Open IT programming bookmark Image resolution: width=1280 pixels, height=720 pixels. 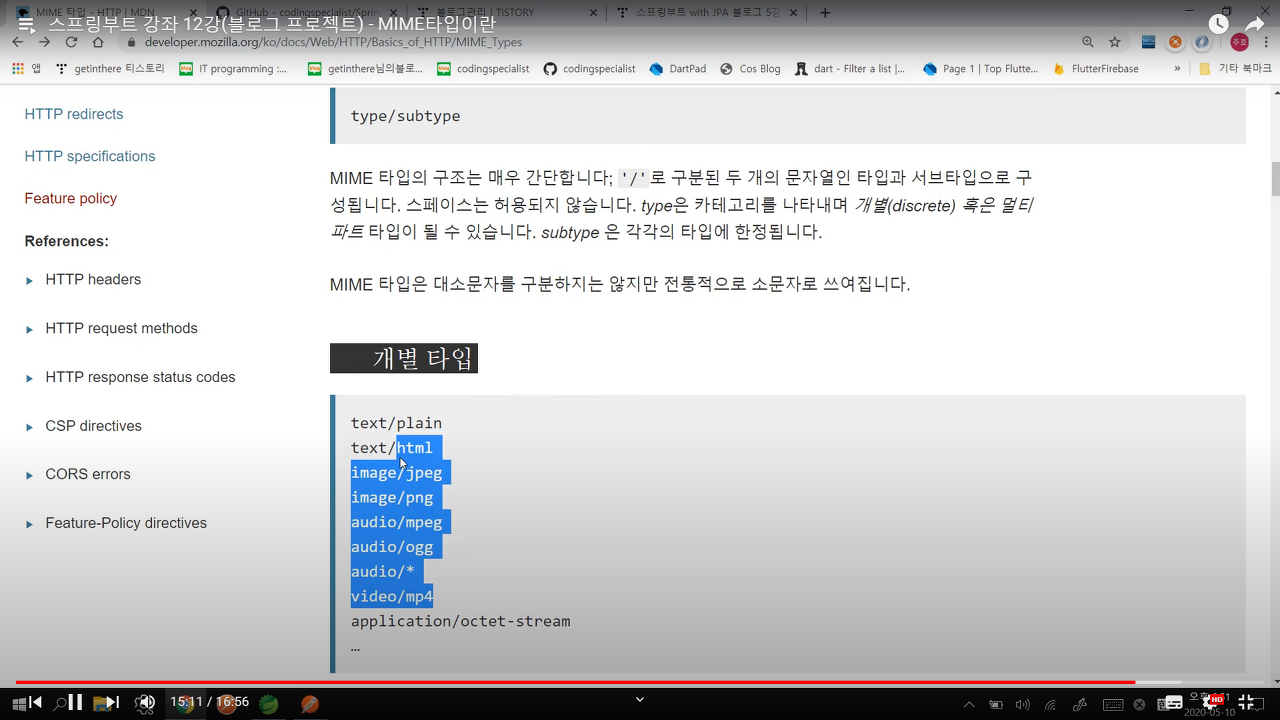(x=233, y=69)
